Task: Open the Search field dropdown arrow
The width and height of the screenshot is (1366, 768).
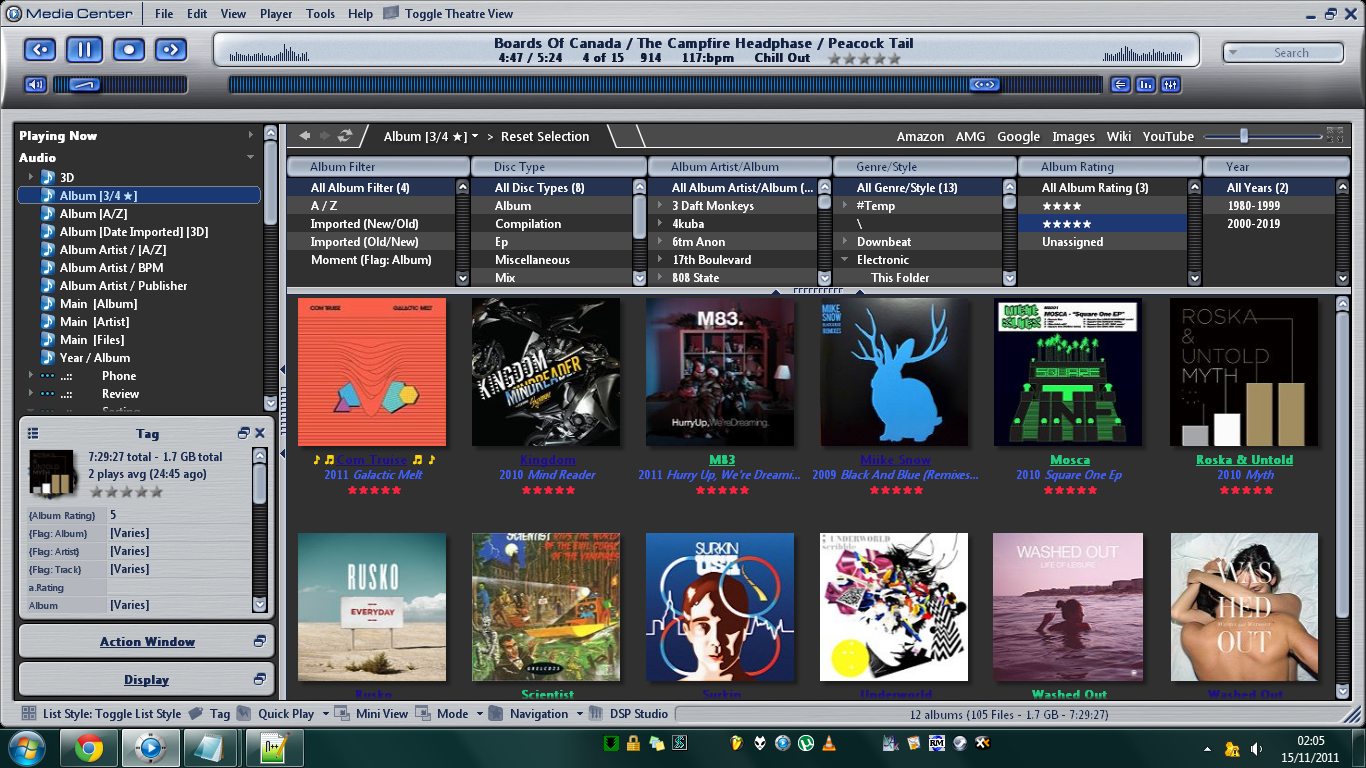Action: tap(1233, 53)
